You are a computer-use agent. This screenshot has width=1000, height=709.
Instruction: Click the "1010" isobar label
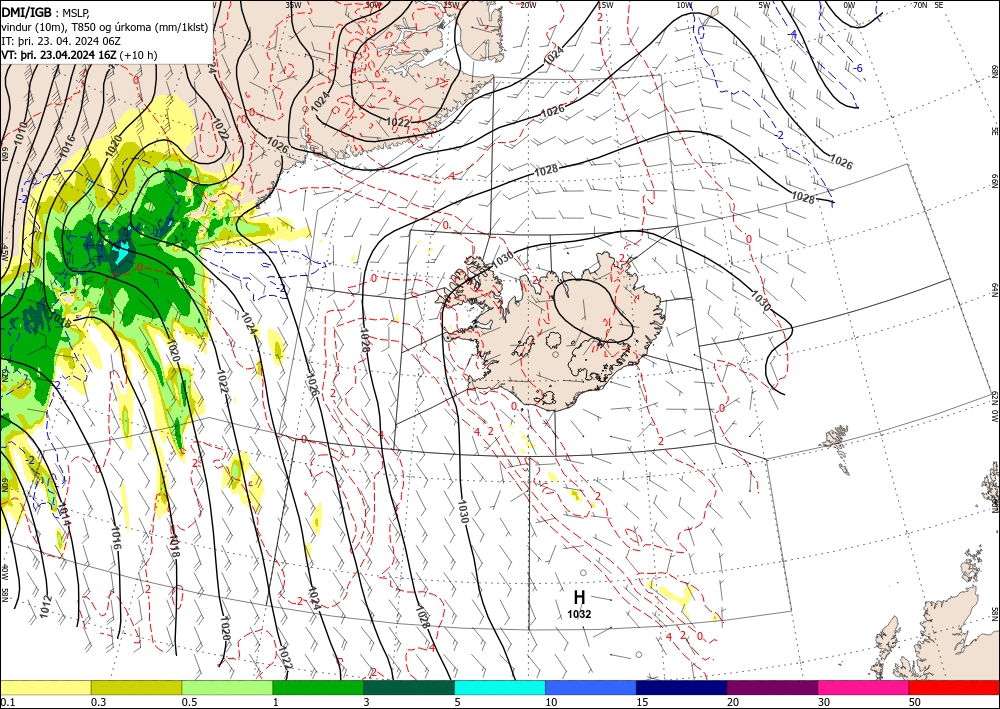[x=20, y=133]
